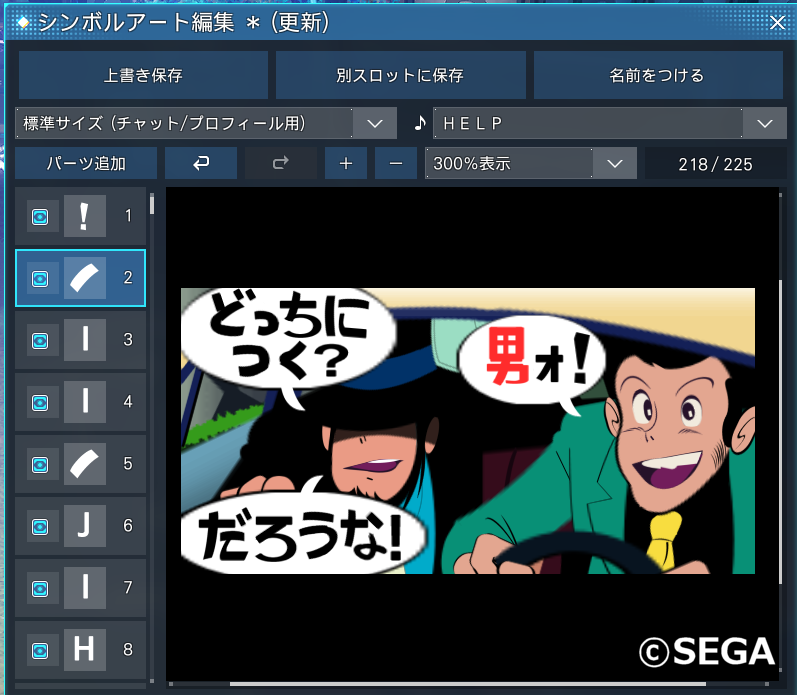The image size is (797, 695).
Task: Expand the HELP sound dropdown arrow
Action: tap(764, 123)
